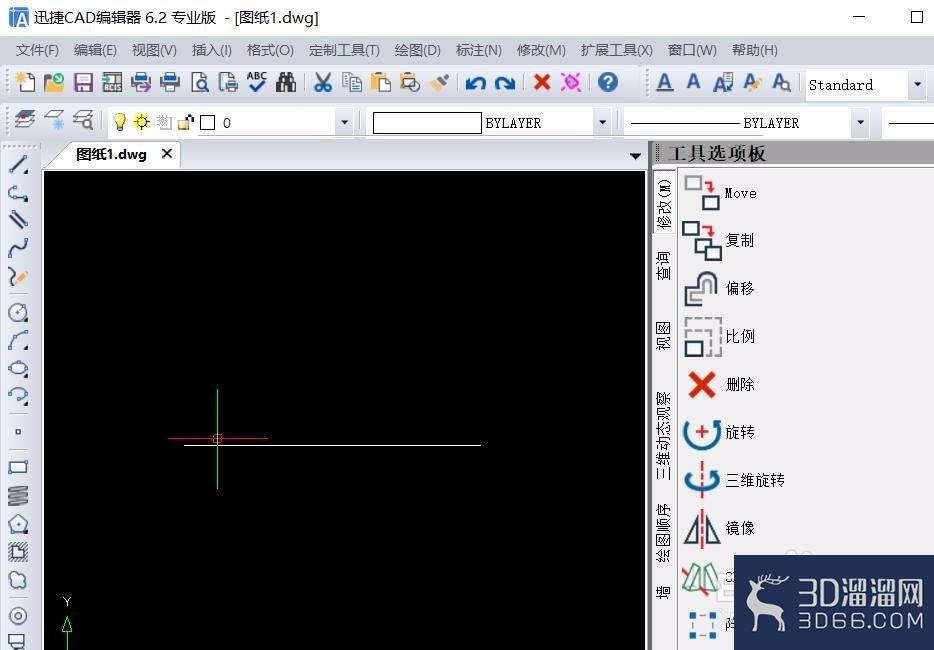Toggle layer on/off light bulb
The height and width of the screenshot is (650, 934).
tap(120, 122)
